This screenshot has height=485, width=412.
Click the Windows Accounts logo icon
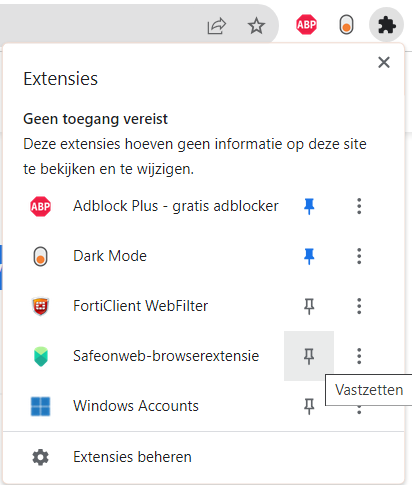(40, 406)
